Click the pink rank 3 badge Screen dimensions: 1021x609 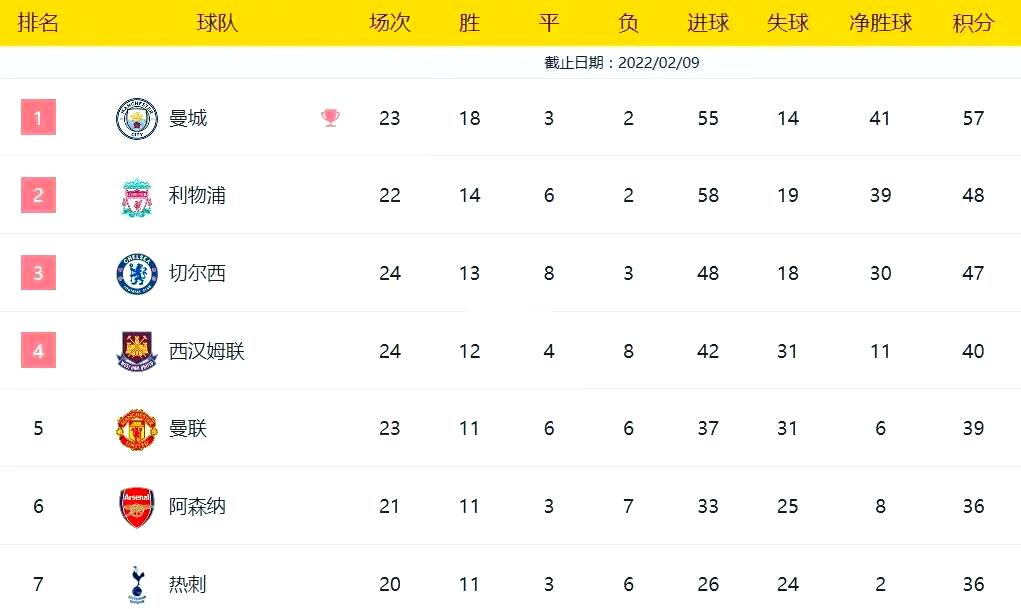(38, 273)
